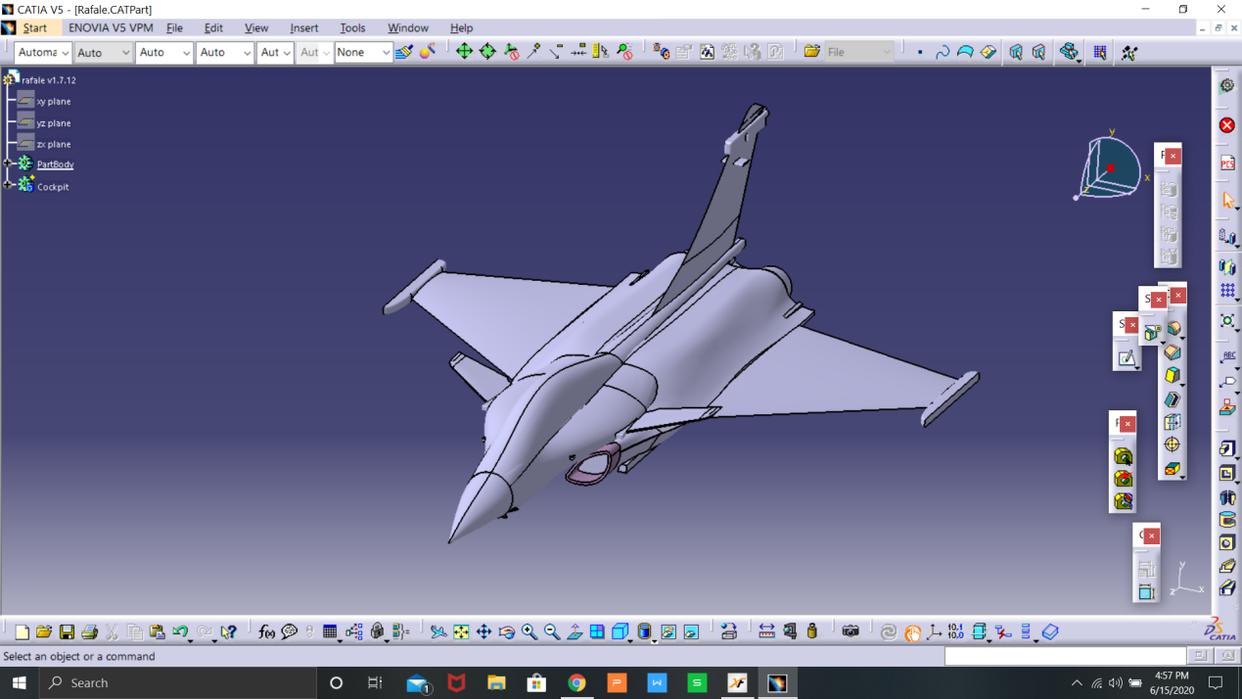Open the Insert menu
This screenshot has height=699, width=1242.
[x=303, y=28]
